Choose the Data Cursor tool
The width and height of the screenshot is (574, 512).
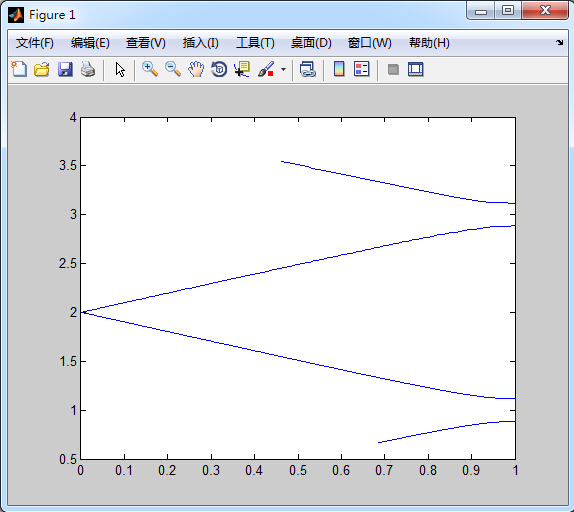point(242,69)
